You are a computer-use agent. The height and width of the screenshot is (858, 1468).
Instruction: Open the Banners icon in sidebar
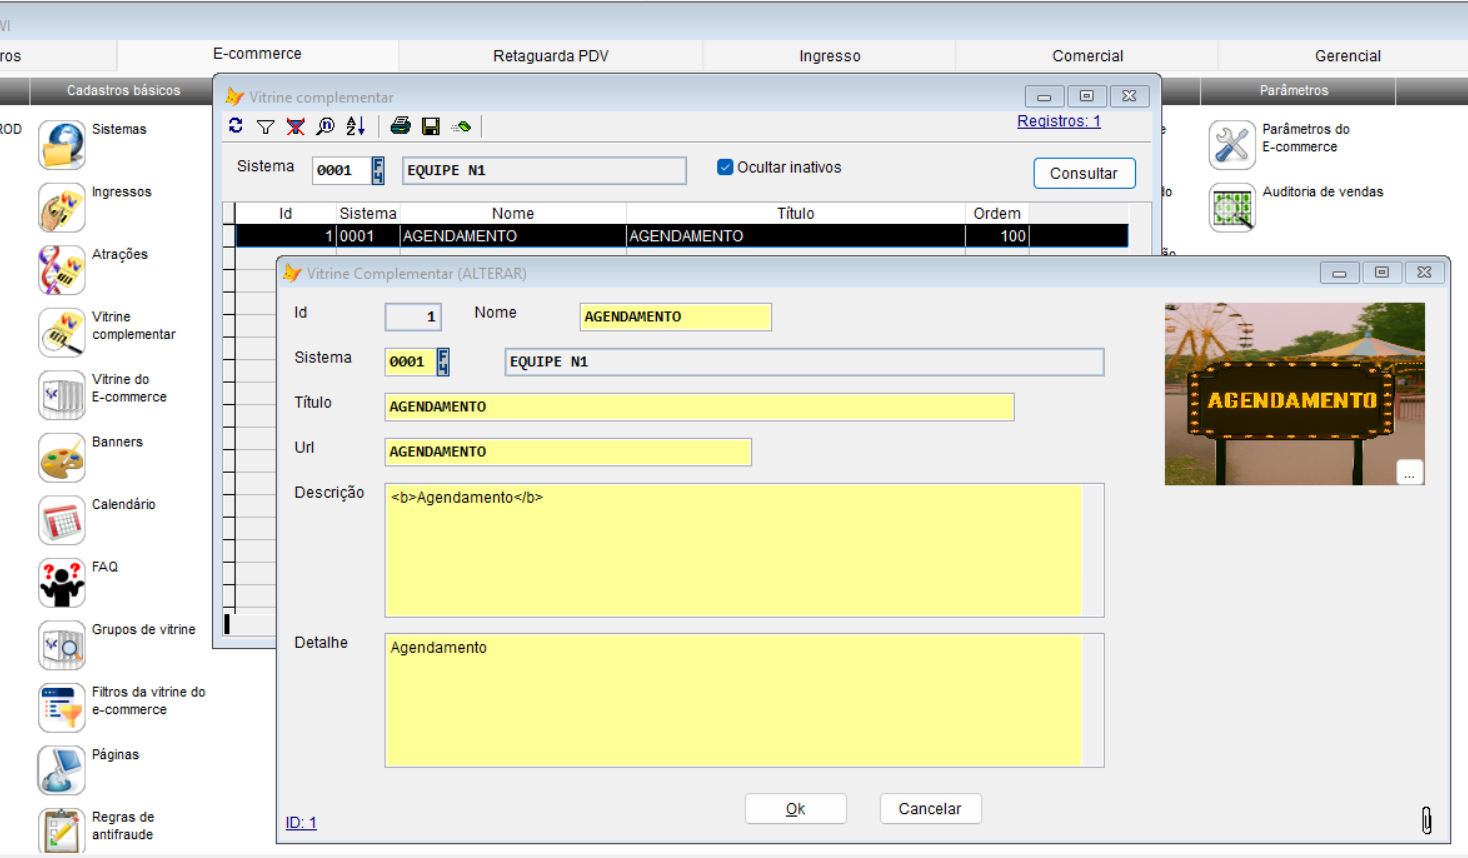click(61, 457)
